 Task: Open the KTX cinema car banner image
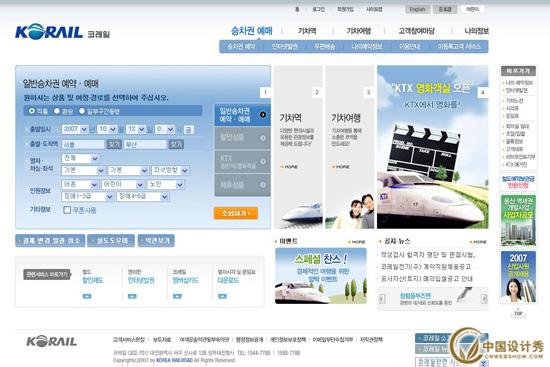pyautogui.click(x=432, y=147)
